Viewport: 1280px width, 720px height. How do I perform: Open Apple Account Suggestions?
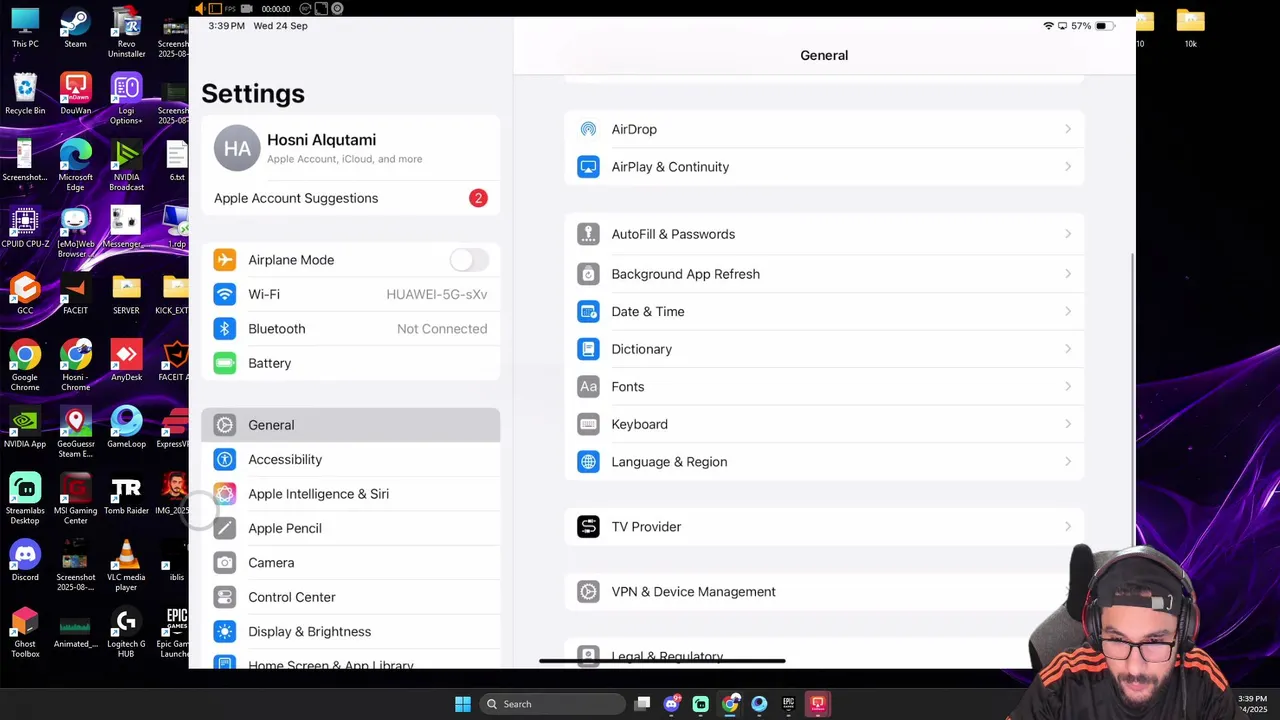pos(350,198)
